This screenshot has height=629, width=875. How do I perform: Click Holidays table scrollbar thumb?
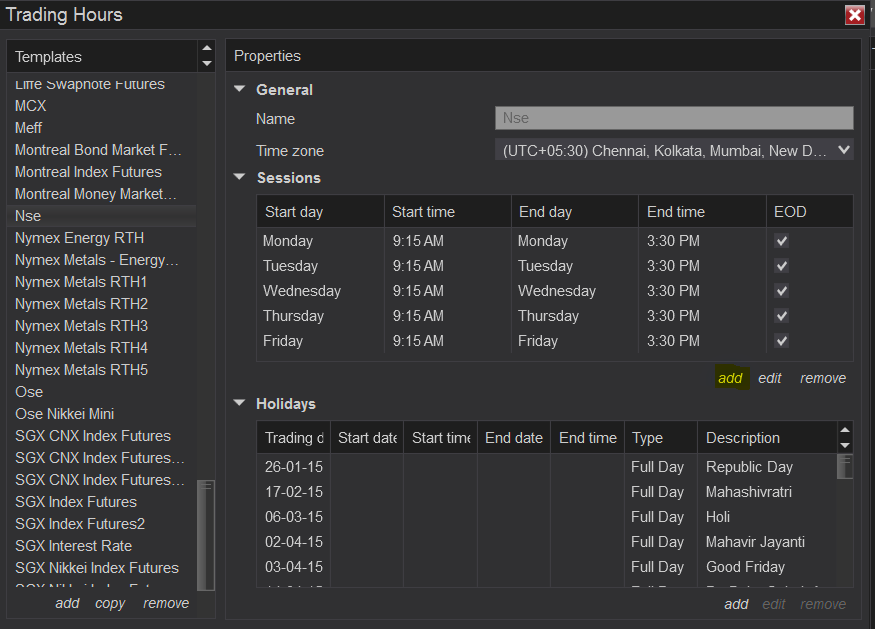pos(845,467)
